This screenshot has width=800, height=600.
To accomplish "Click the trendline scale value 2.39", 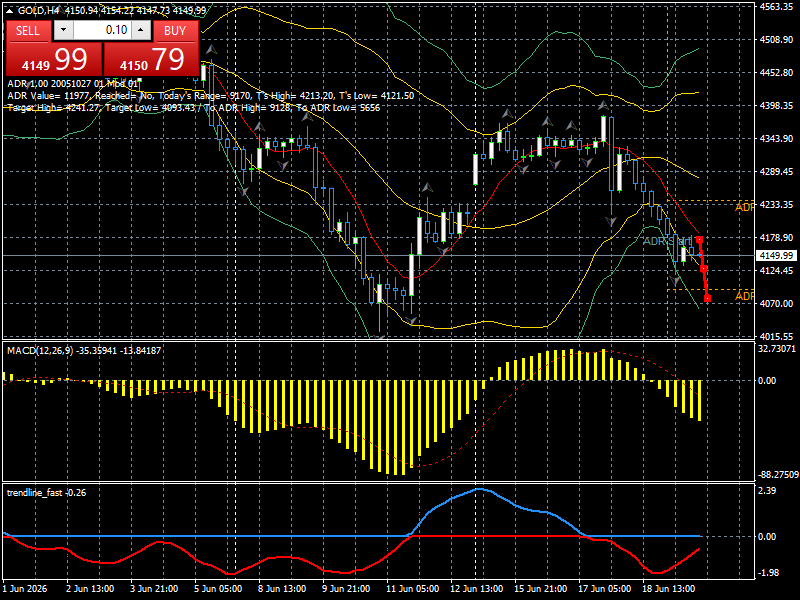I will [767, 491].
